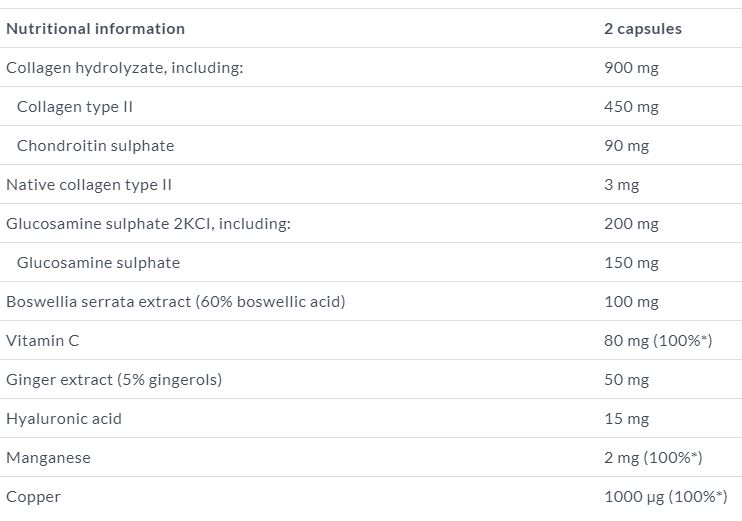Click the 90 mg value
The height and width of the screenshot is (521, 742).
(x=626, y=146)
